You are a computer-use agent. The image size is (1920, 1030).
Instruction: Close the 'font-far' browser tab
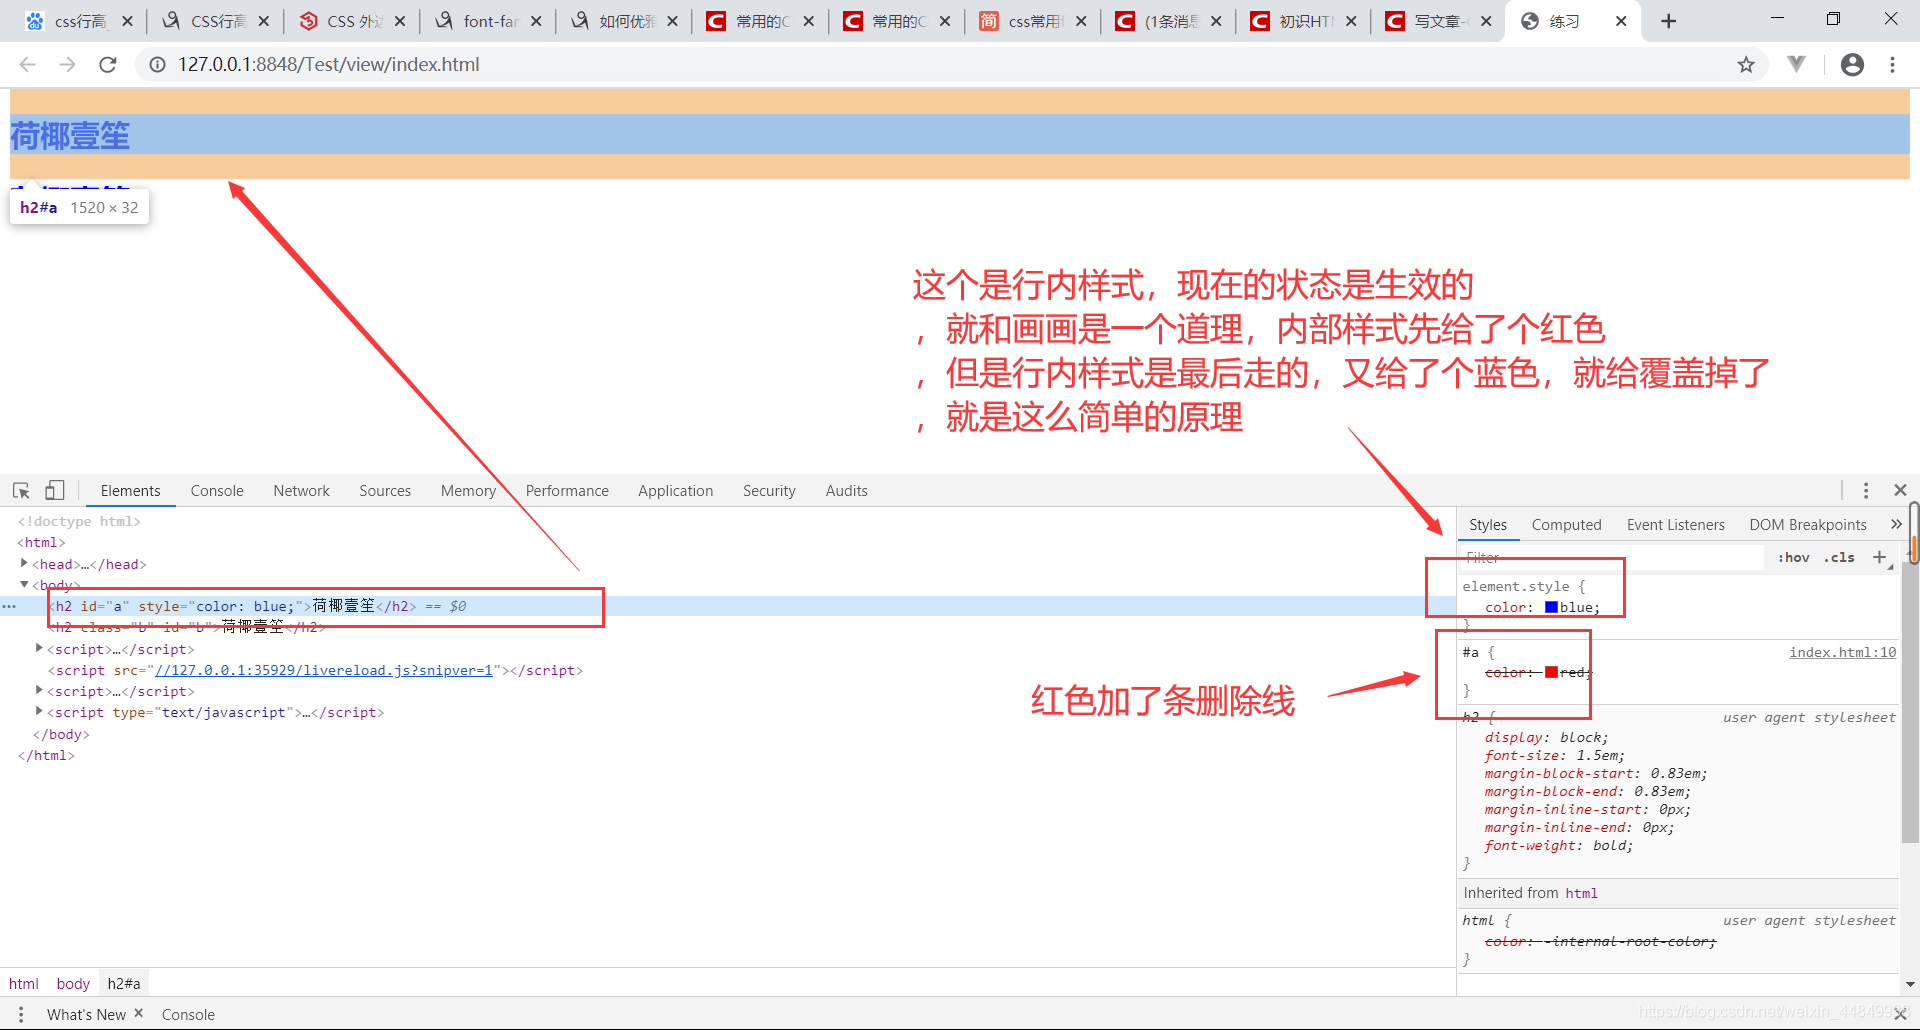pos(536,21)
